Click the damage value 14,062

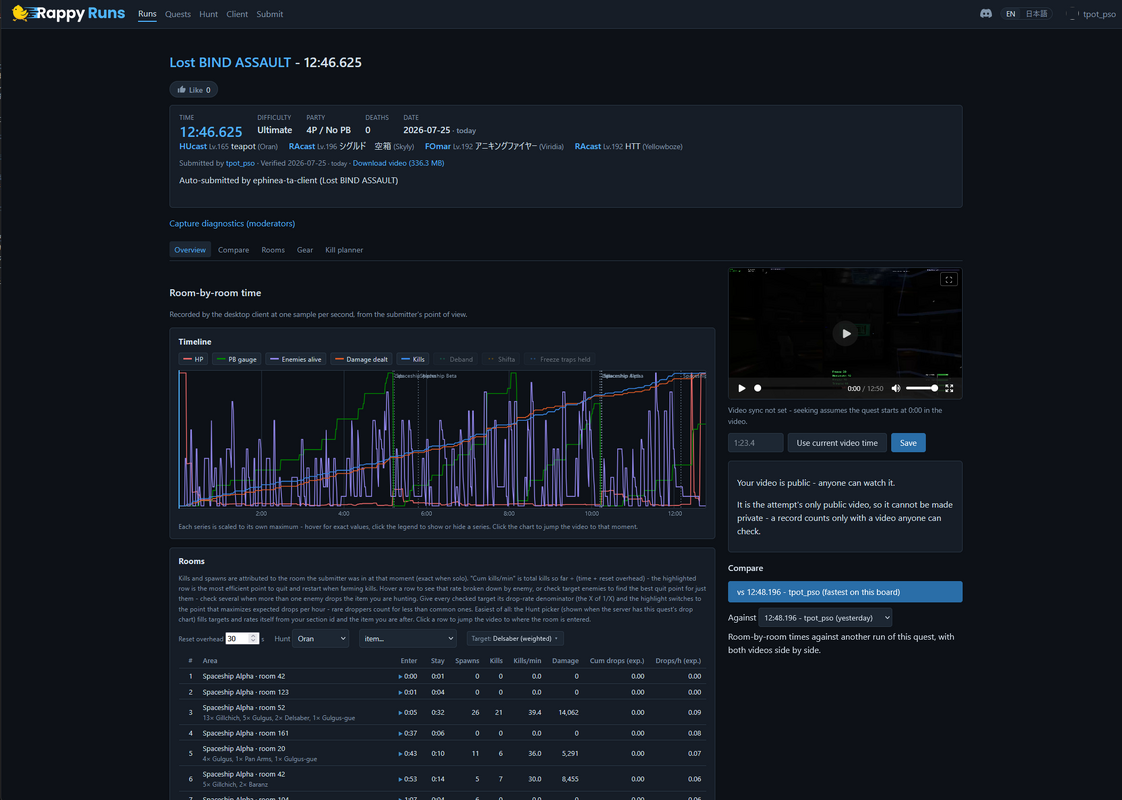(568, 713)
